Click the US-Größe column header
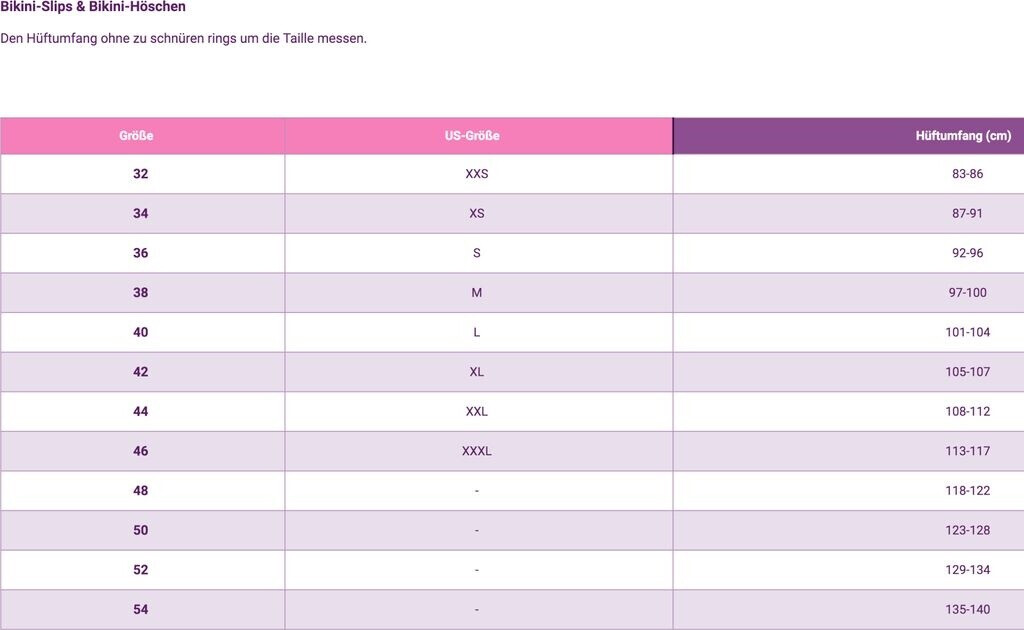 472,136
